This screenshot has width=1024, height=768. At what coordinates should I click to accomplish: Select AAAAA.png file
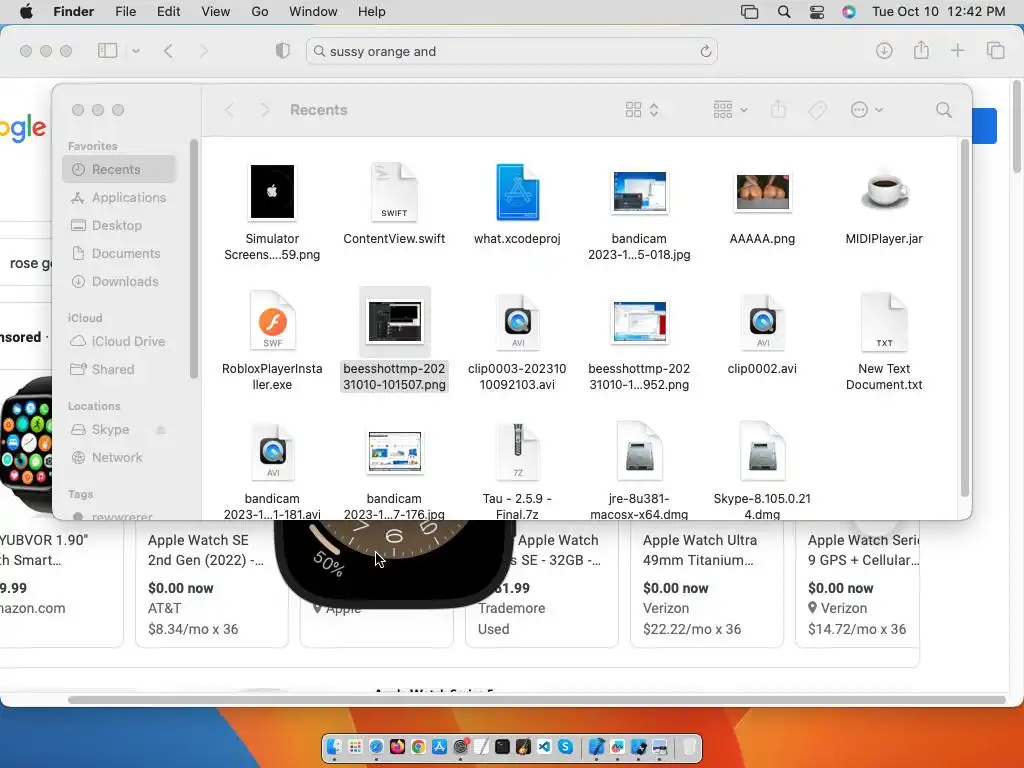pyautogui.click(x=762, y=209)
